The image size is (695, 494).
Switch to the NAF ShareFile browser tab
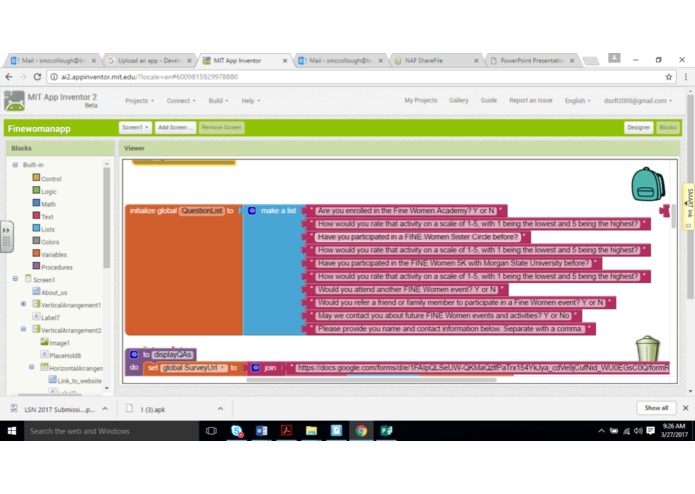click(x=437, y=61)
